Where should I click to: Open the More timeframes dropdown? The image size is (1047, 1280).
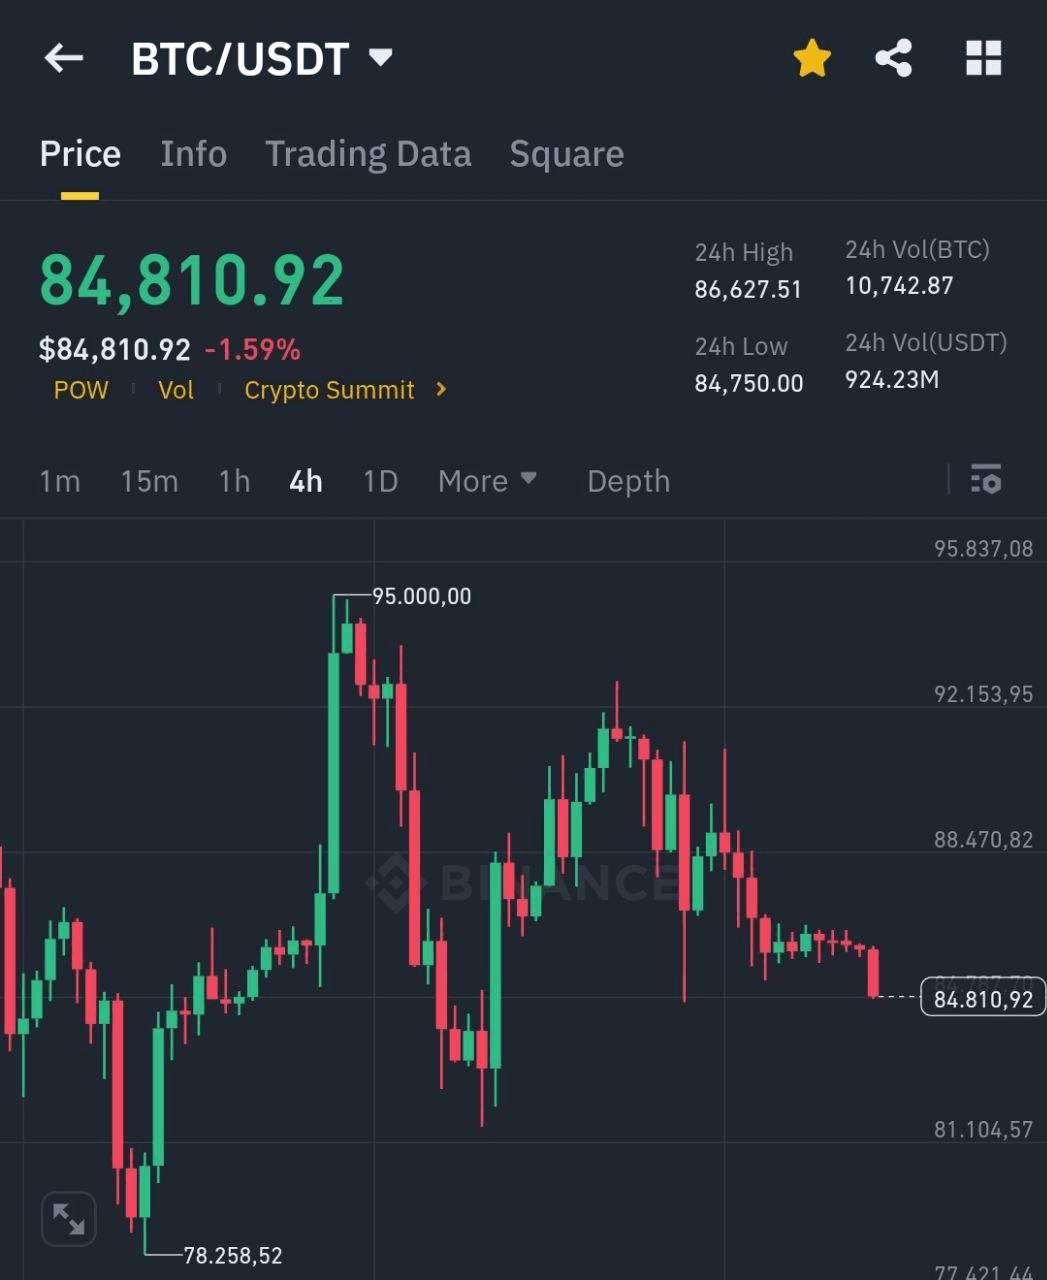pyautogui.click(x=487, y=481)
